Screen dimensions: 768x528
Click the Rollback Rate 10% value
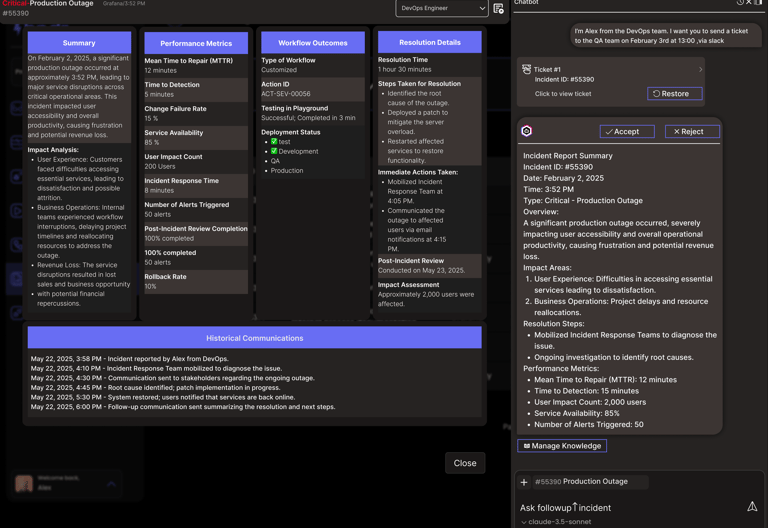click(x=150, y=286)
